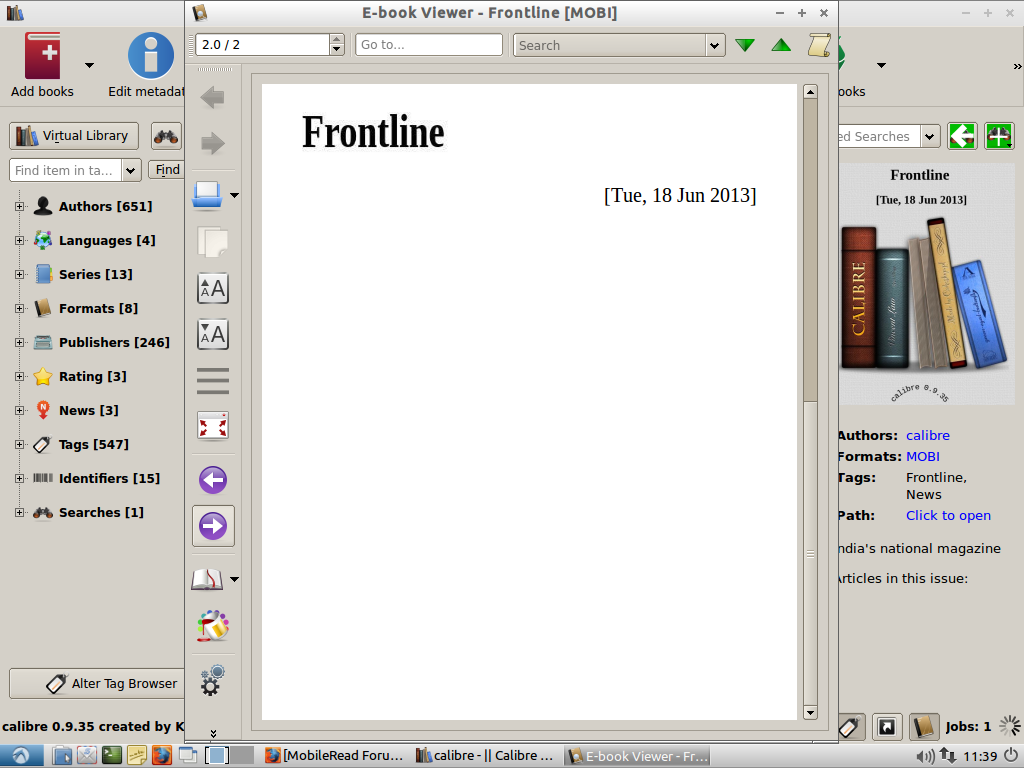Click the Virtual Library button
Viewport: 1024px width, 768px height.
(x=74, y=136)
